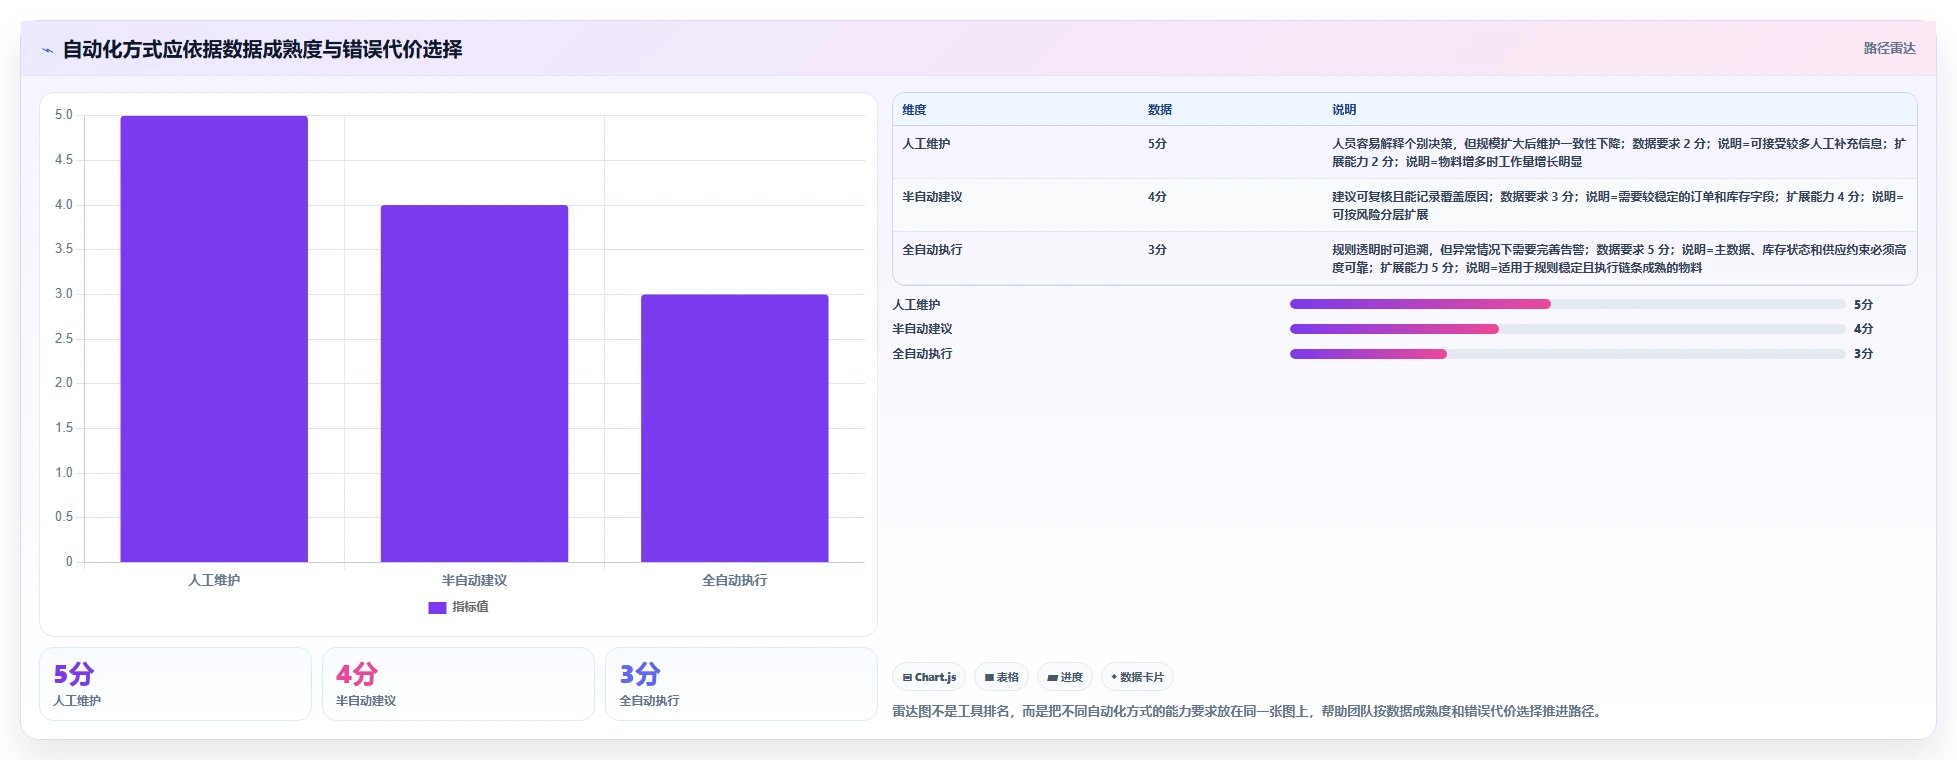Screen dimensions: 1957x760
Task: Click the 表格 tag chip
Action: tap(1001, 677)
